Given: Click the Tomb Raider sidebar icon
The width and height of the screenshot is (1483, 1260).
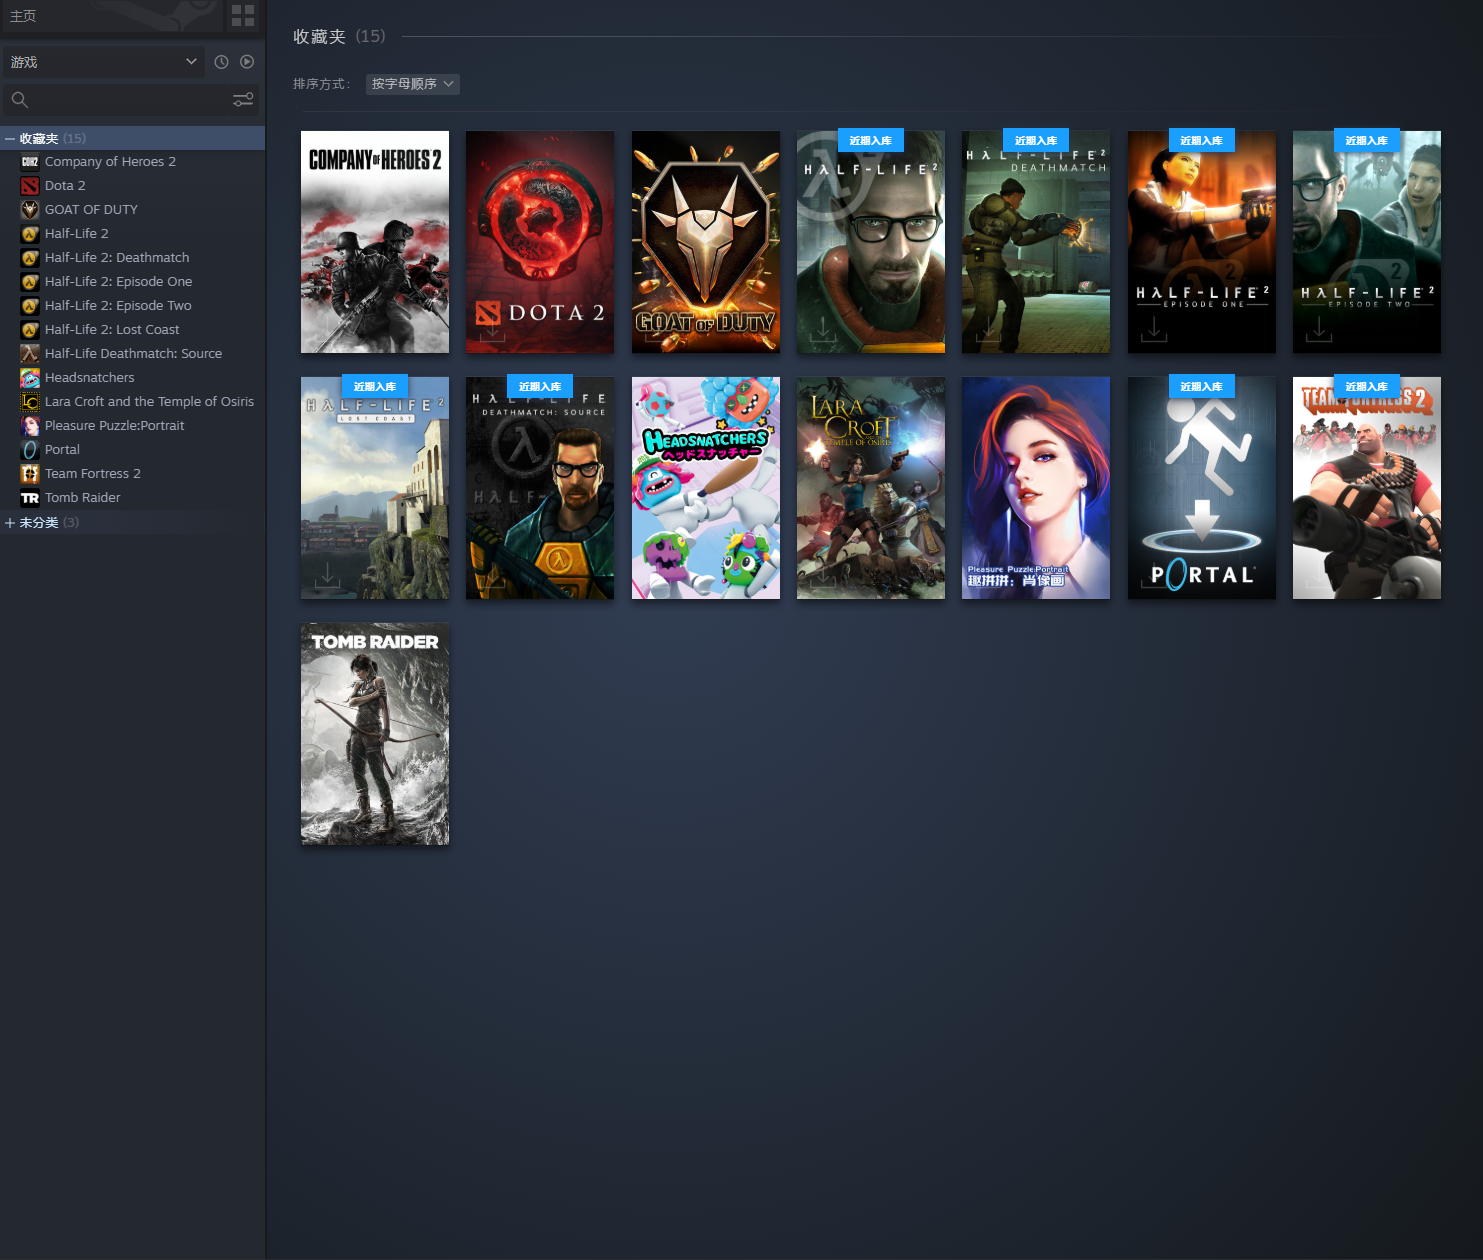Looking at the screenshot, I should pos(30,497).
